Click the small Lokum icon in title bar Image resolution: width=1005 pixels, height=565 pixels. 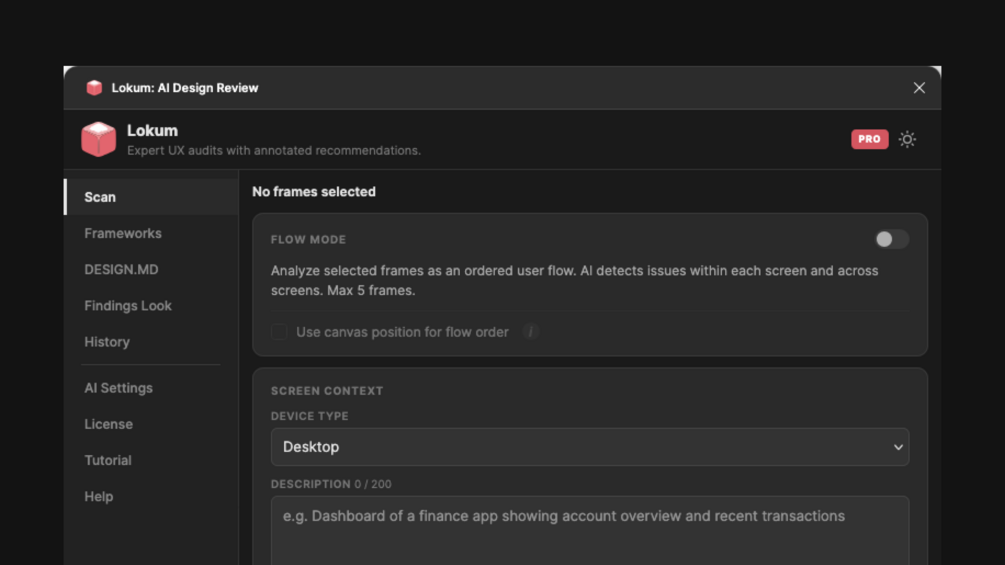click(94, 88)
